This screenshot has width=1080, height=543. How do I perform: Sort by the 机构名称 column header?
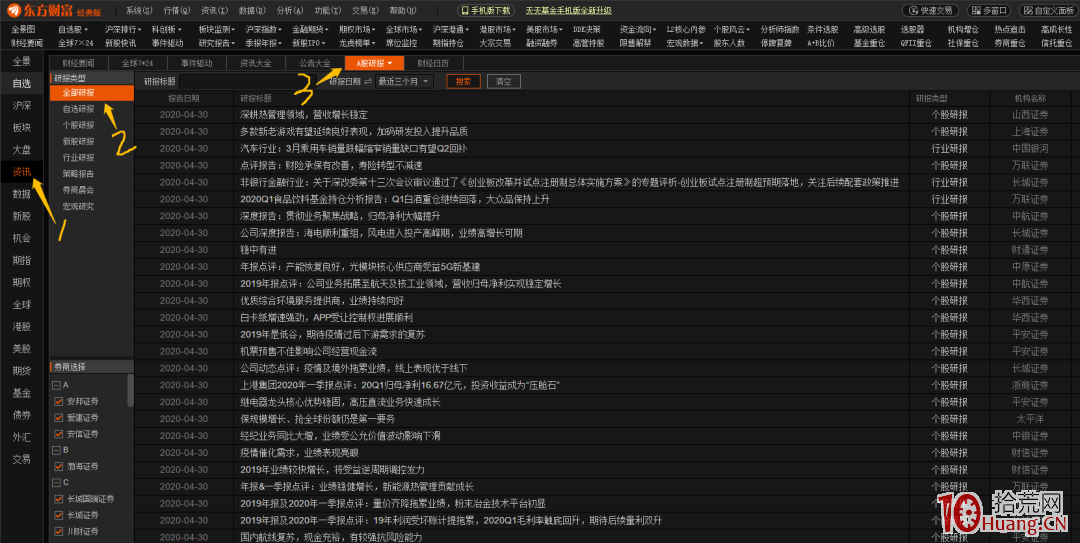1030,99
